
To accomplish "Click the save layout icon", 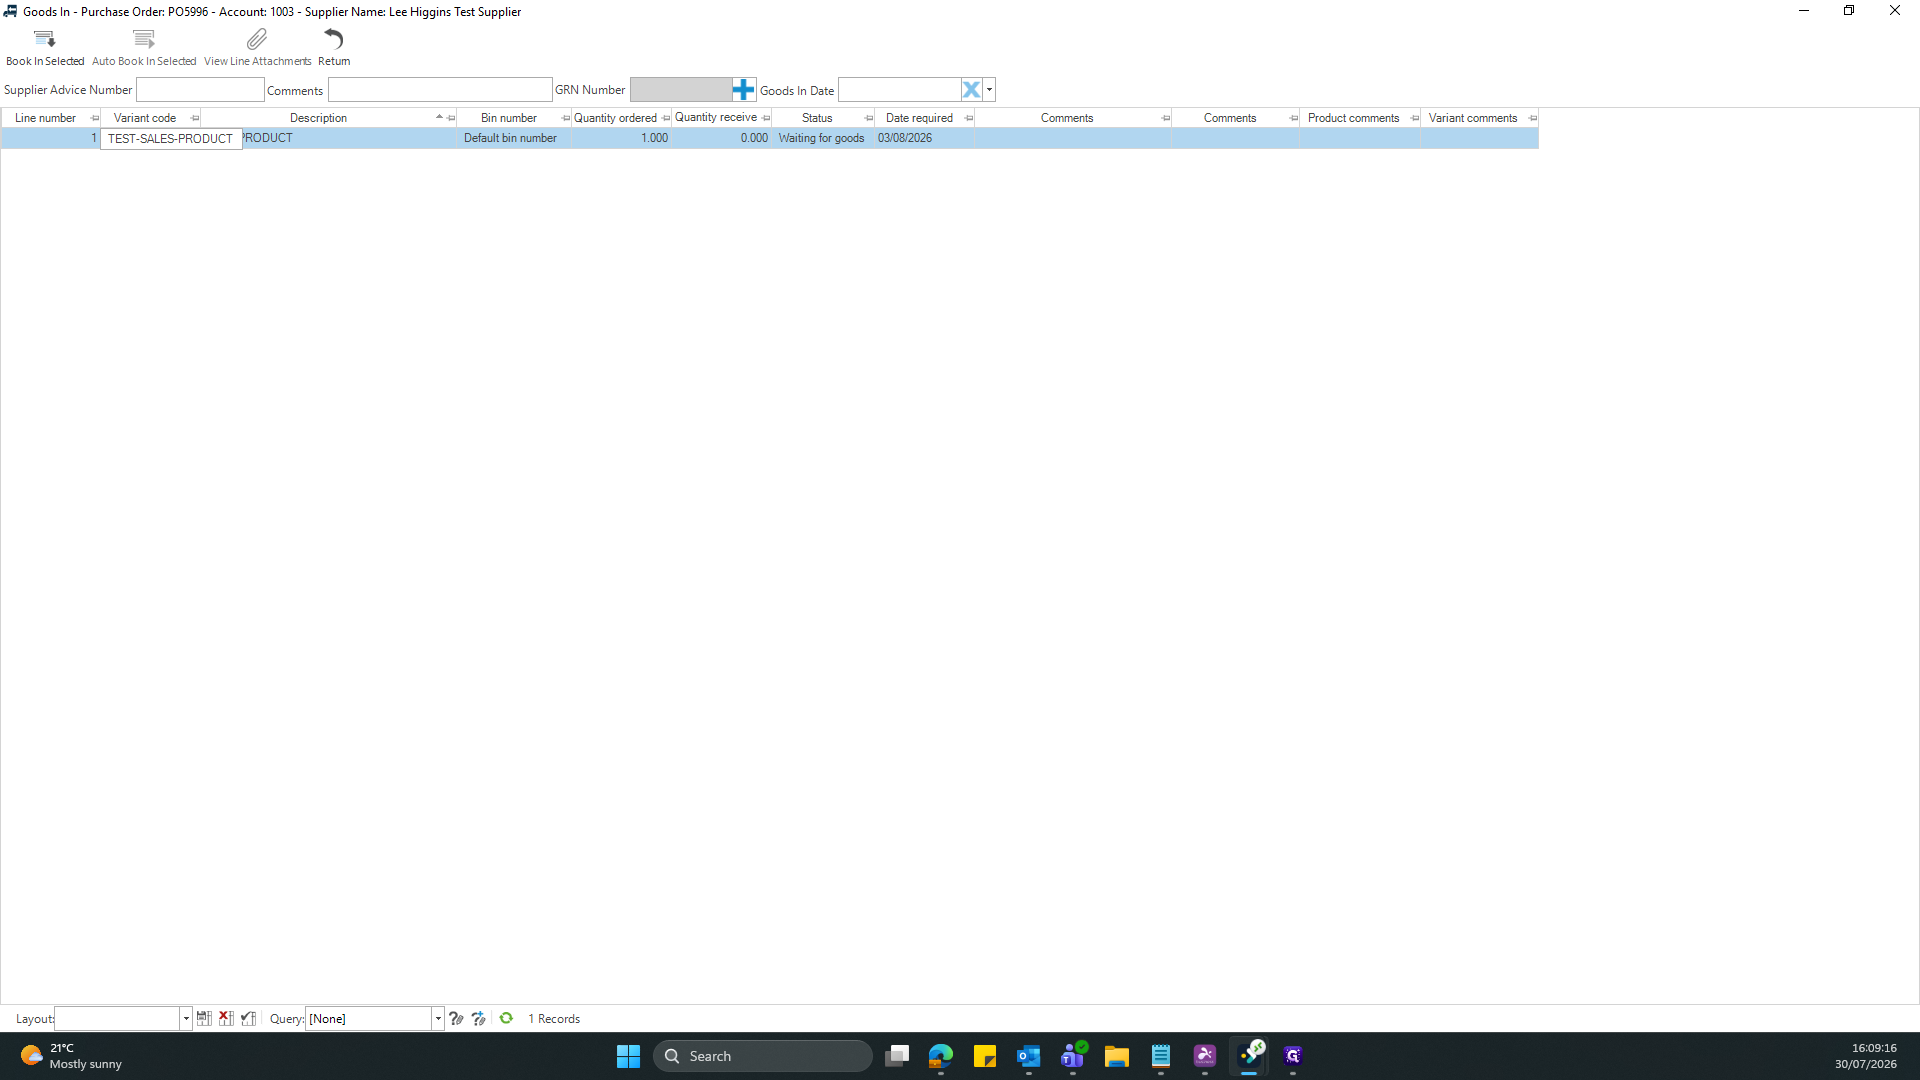I will click(204, 1018).
